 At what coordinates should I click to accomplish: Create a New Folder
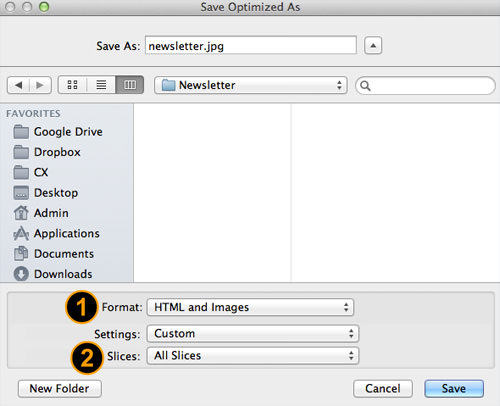60,389
